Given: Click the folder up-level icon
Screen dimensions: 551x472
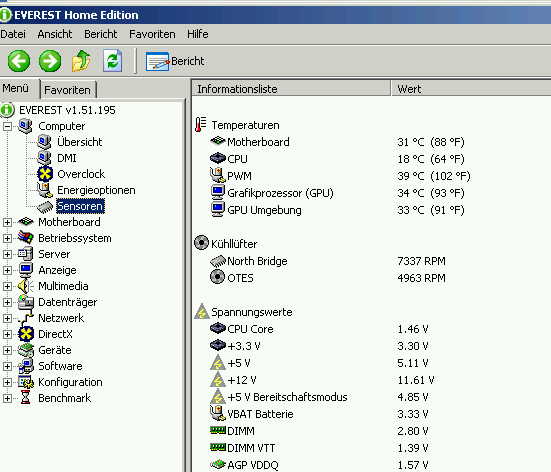Looking at the screenshot, I should tap(81, 61).
